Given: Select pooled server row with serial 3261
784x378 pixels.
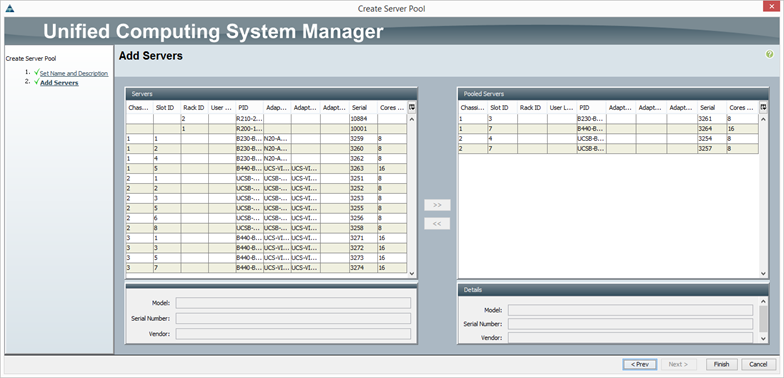Looking at the screenshot, I should click(608, 119).
